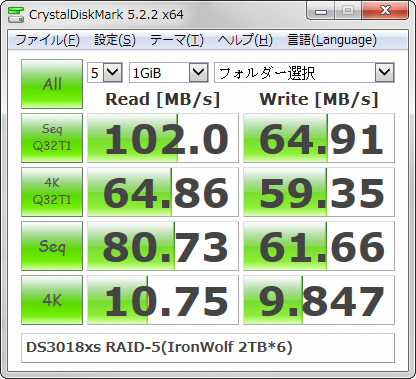Start the 4K benchmark test
Image resolution: width=416 pixels, height=379 pixels.
(x=52, y=300)
